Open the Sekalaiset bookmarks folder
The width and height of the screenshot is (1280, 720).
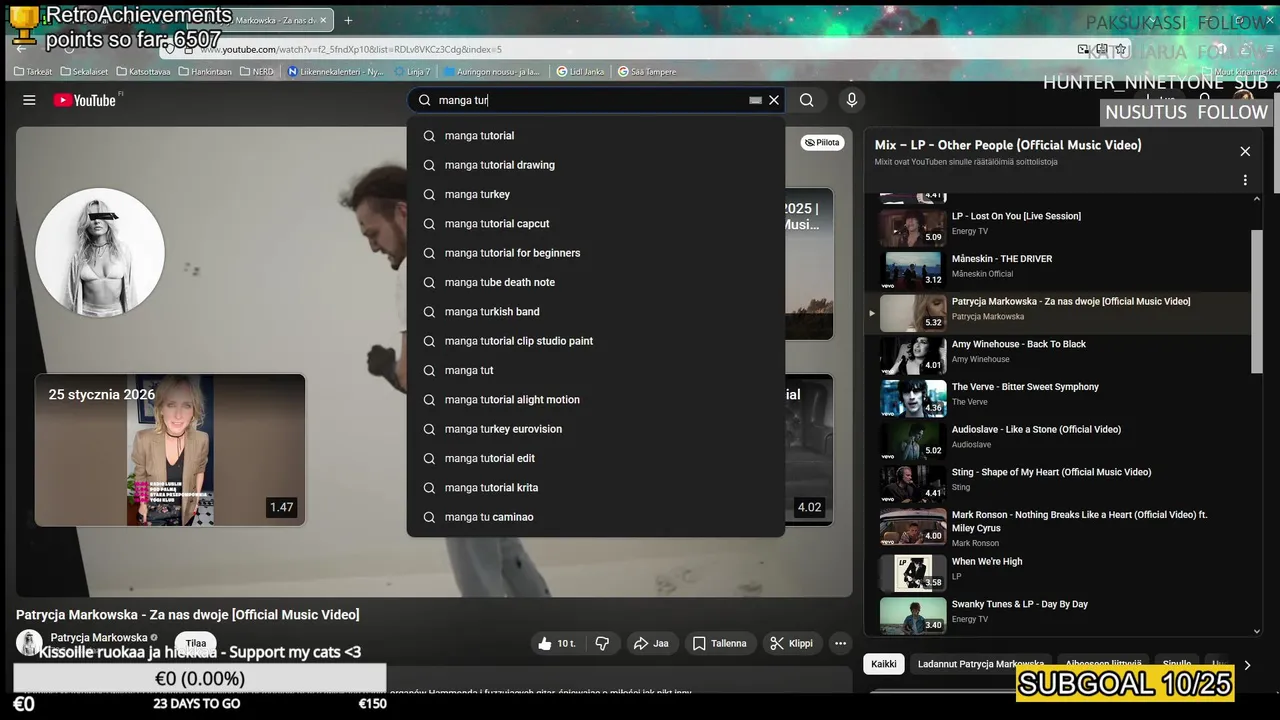pyautogui.click(x=85, y=72)
